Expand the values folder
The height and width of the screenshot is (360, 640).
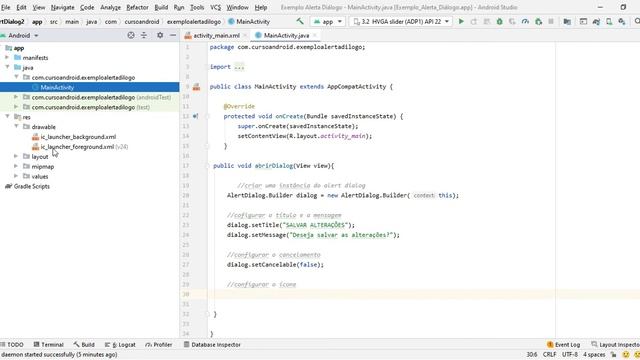(x=16, y=176)
